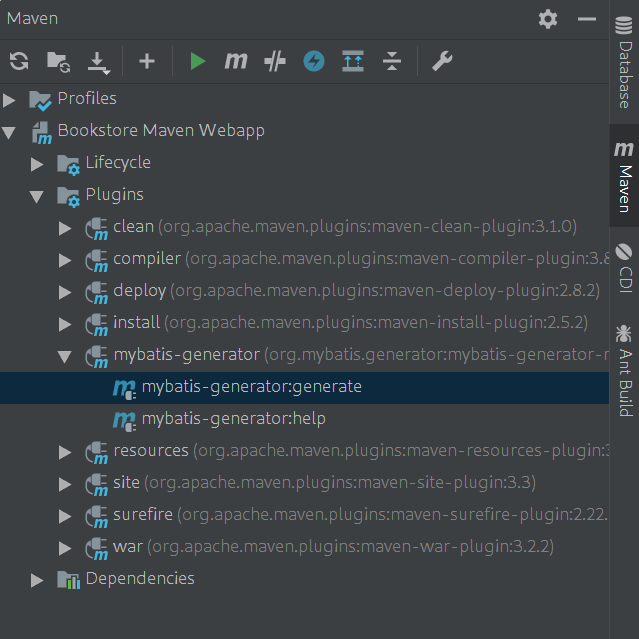This screenshot has height=639, width=639.
Task: Click the clean plugin icon
Action: tap(97, 229)
